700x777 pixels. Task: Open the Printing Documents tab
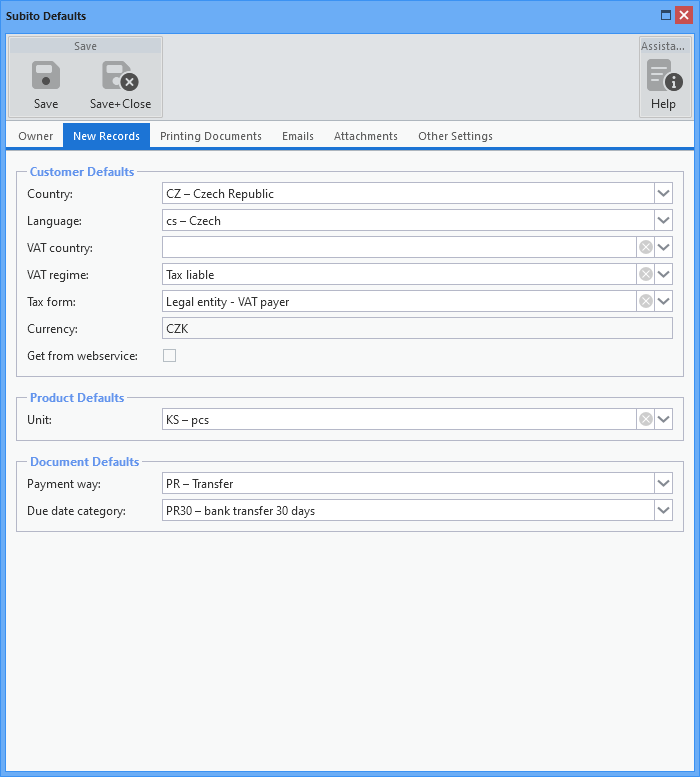tap(211, 136)
